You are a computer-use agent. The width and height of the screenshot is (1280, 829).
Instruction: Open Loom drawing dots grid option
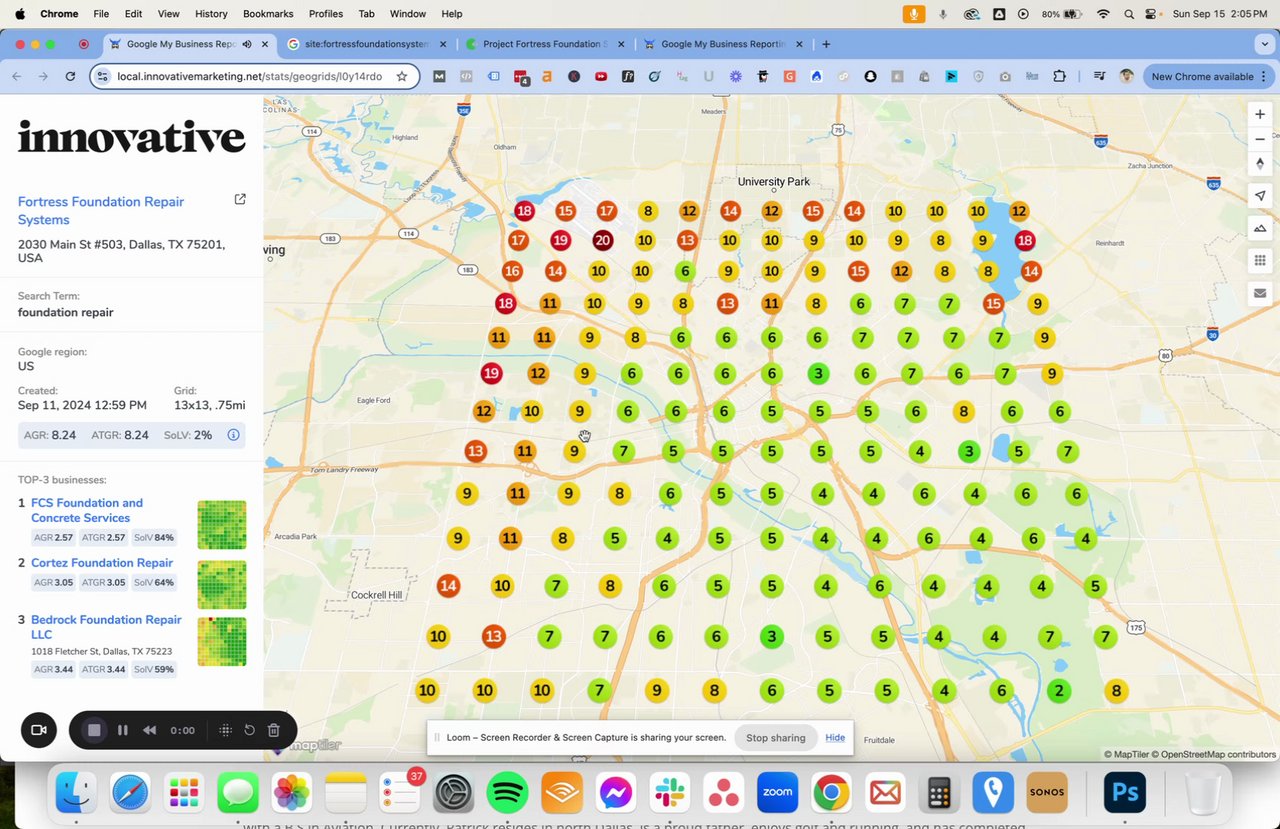tap(225, 730)
